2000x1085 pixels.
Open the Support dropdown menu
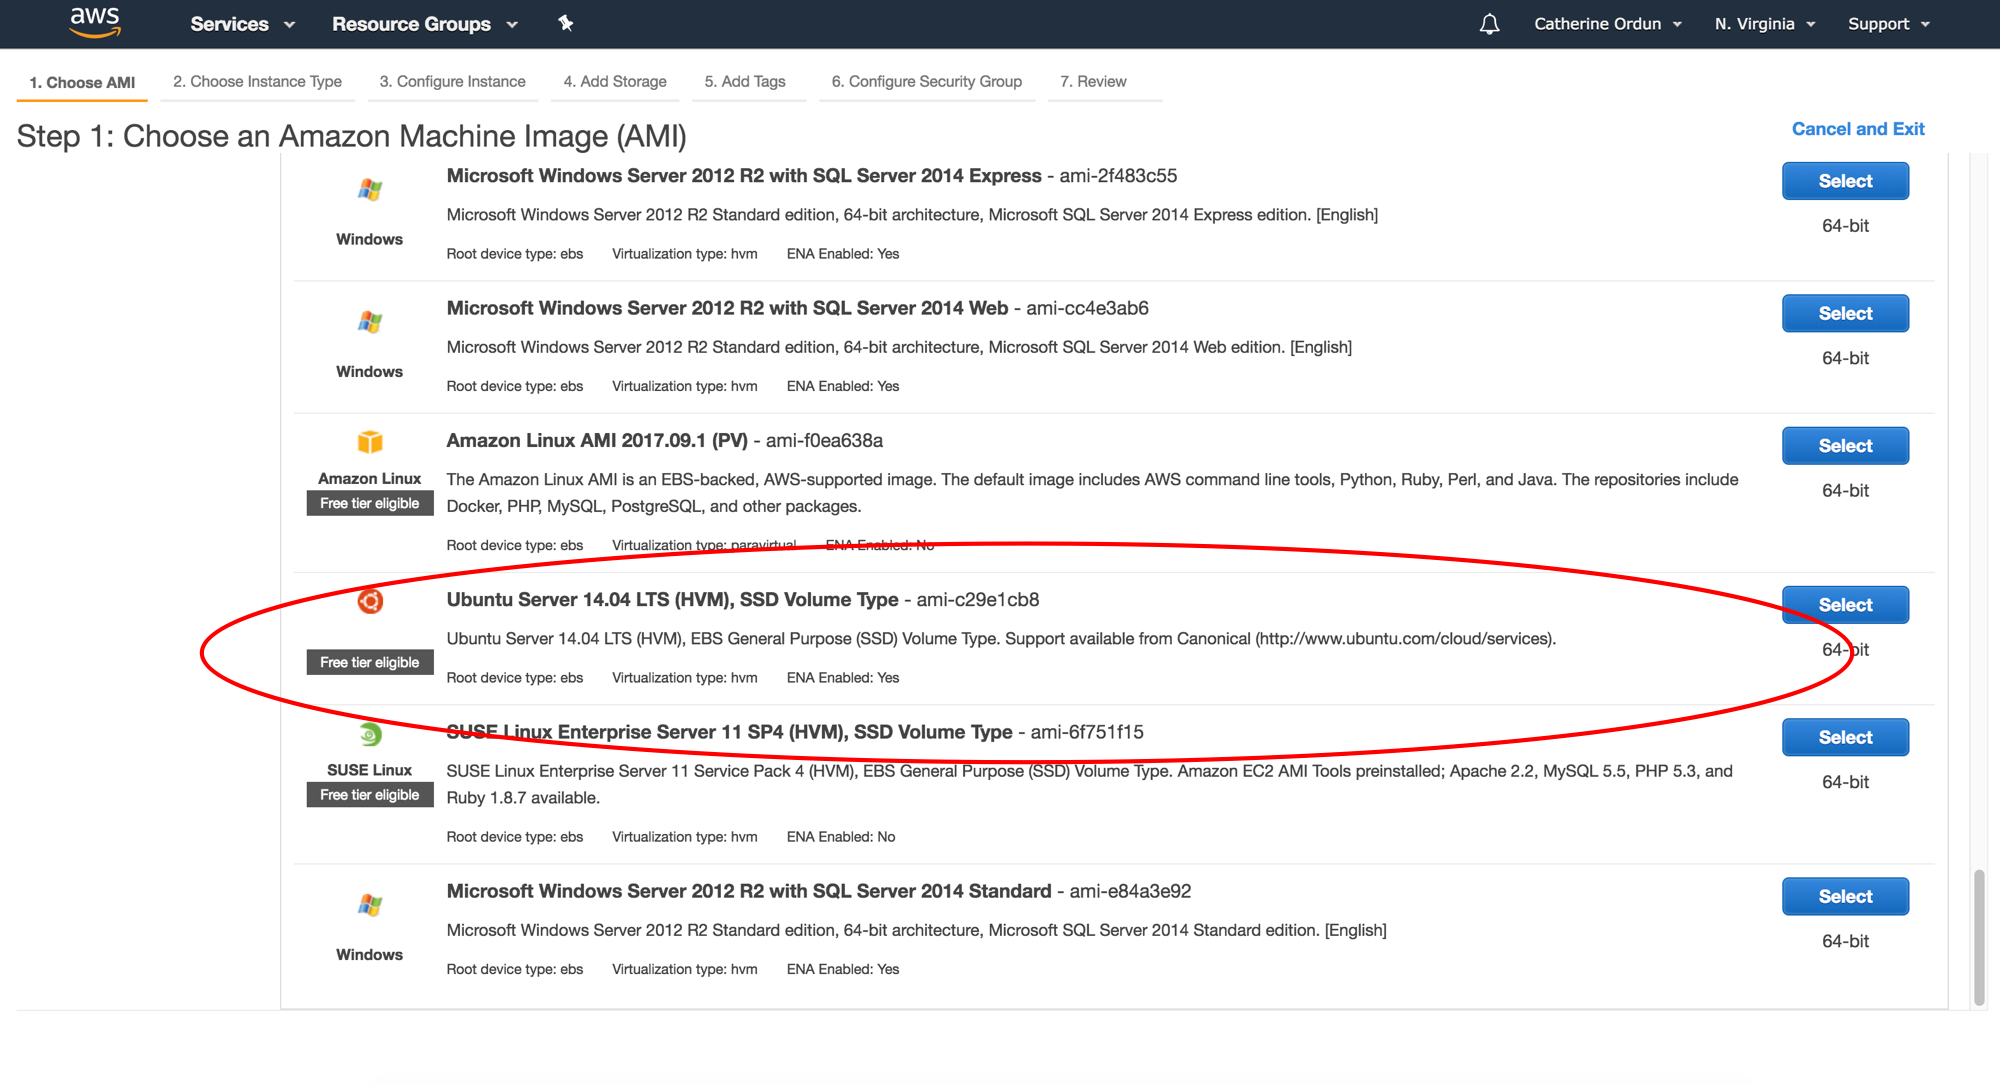pyautogui.click(x=1888, y=24)
